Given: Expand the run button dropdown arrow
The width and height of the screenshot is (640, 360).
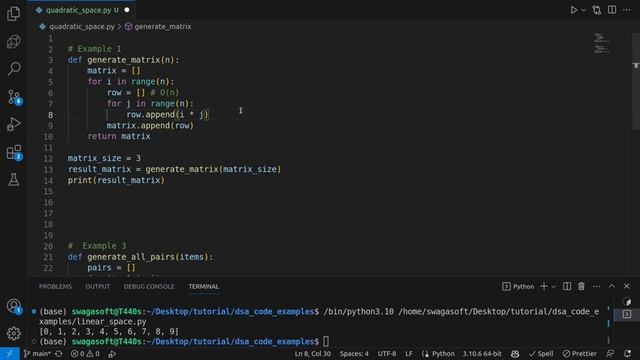Looking at the screenshot, I should pyautogui.click(x=584, y=10).
